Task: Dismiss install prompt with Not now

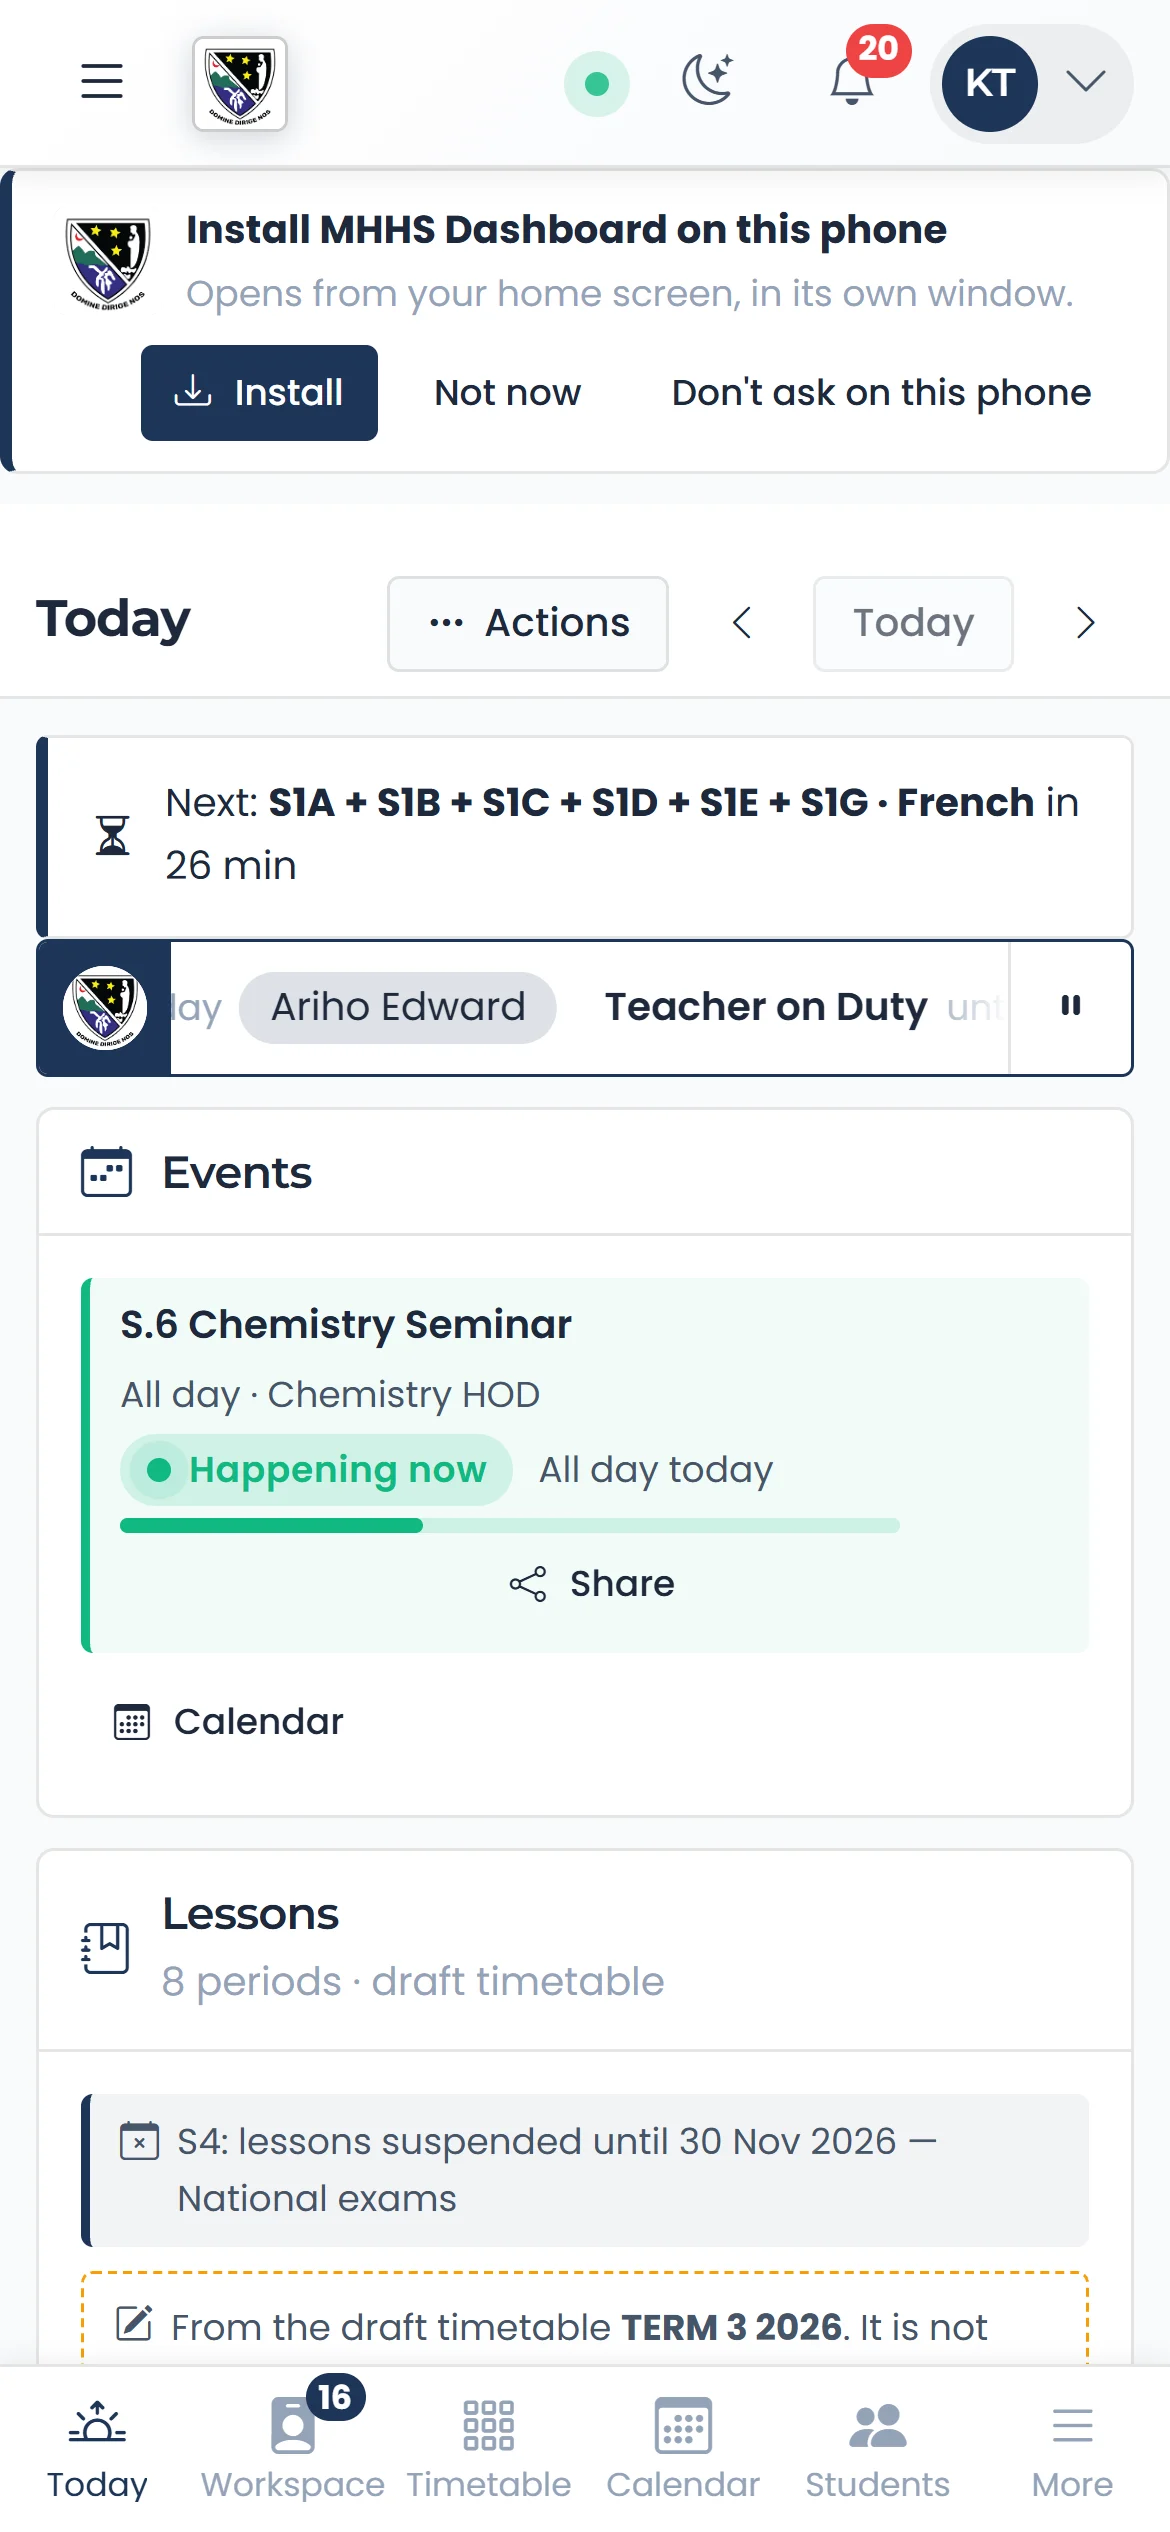Action: [508, 393]
